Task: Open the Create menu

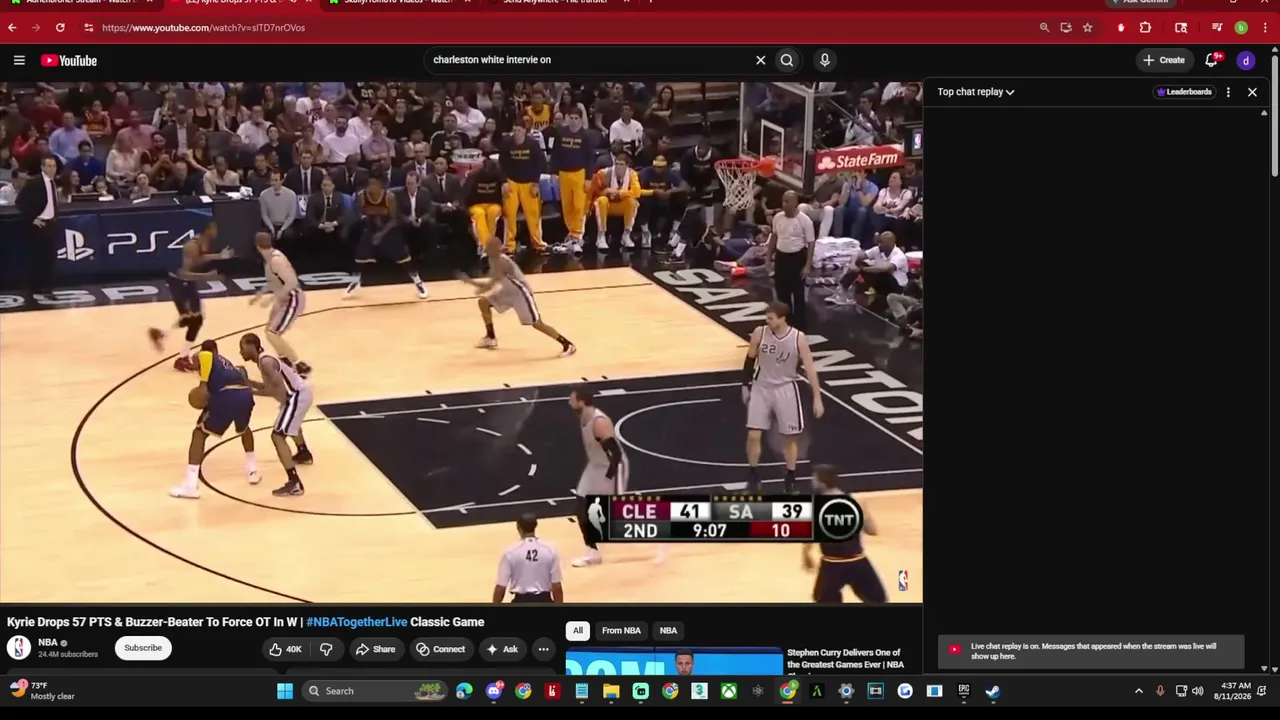Action: click(1164, 60)
